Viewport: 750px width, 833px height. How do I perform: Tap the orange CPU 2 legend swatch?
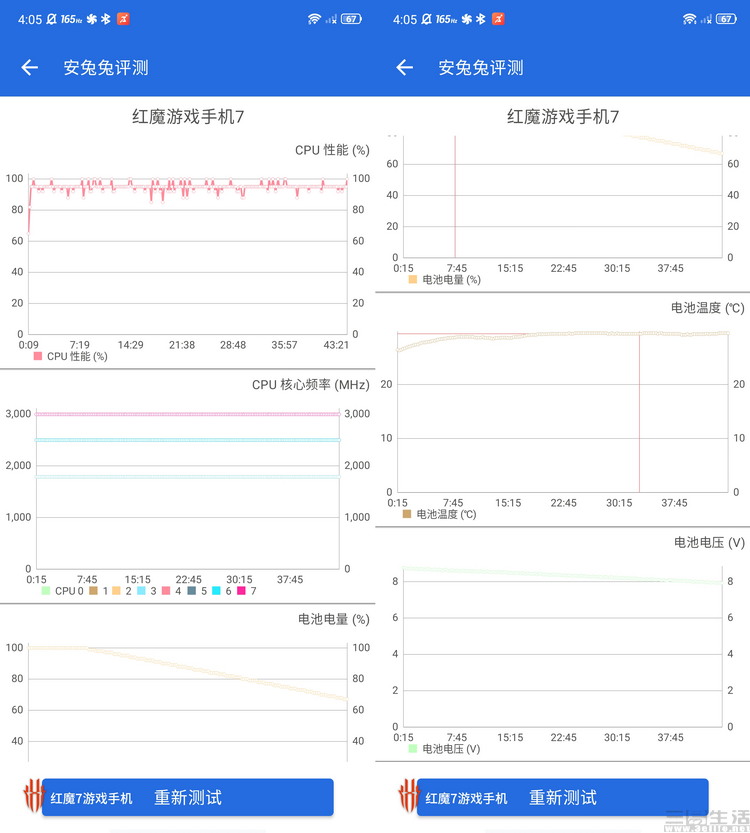[x=116, y=591]
